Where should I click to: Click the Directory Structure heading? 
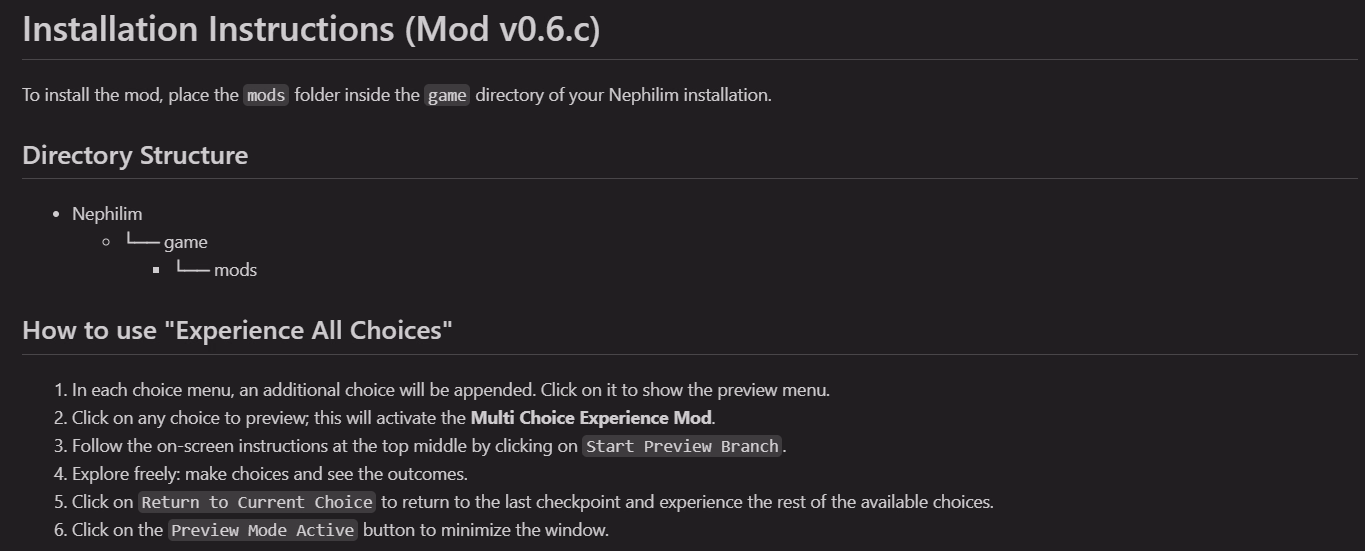point(135,155)
